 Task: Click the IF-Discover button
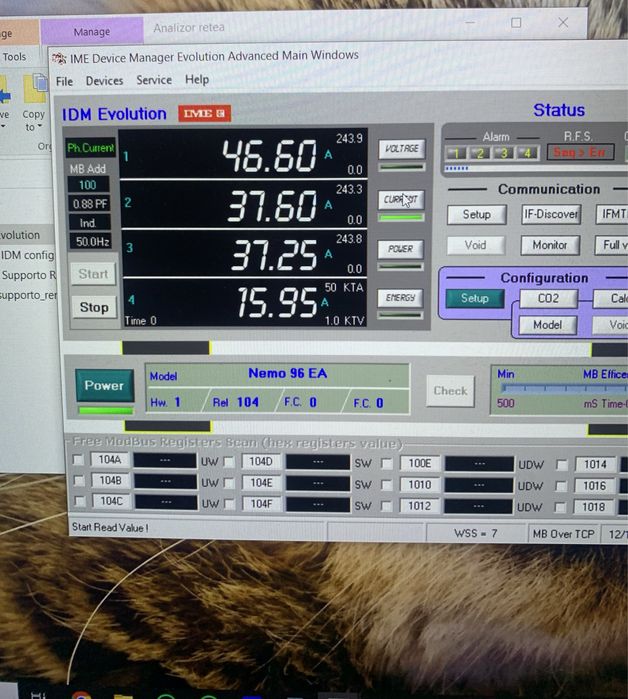pyautogui.click(x=551, y=214)
